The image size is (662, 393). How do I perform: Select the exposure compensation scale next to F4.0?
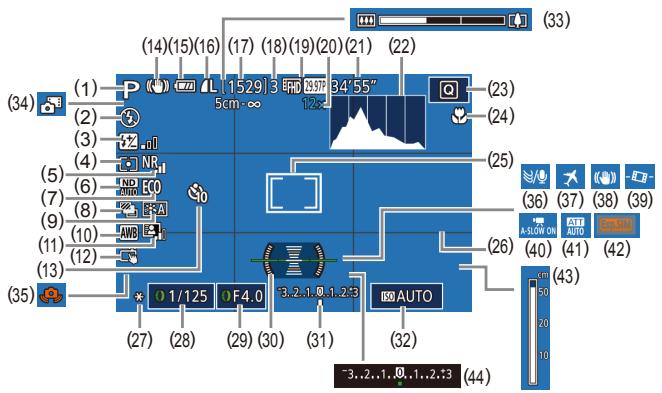click(x=319, y=293)
